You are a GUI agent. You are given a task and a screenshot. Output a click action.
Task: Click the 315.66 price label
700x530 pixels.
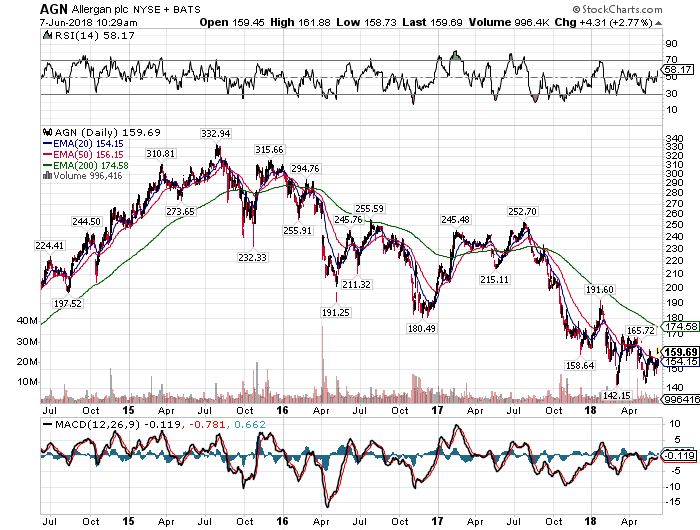[x=269, y=150]
